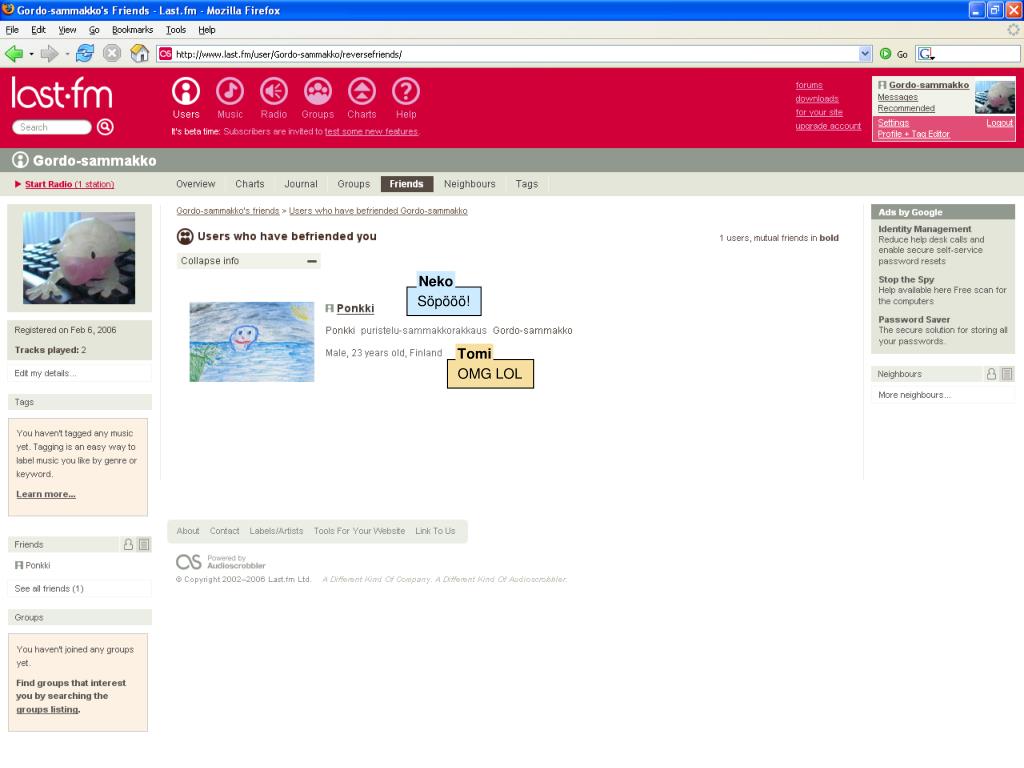Open the Forward button history dropdown arrow
Viewport: 1024px width, 768px height.
click(x=67, y=54)
